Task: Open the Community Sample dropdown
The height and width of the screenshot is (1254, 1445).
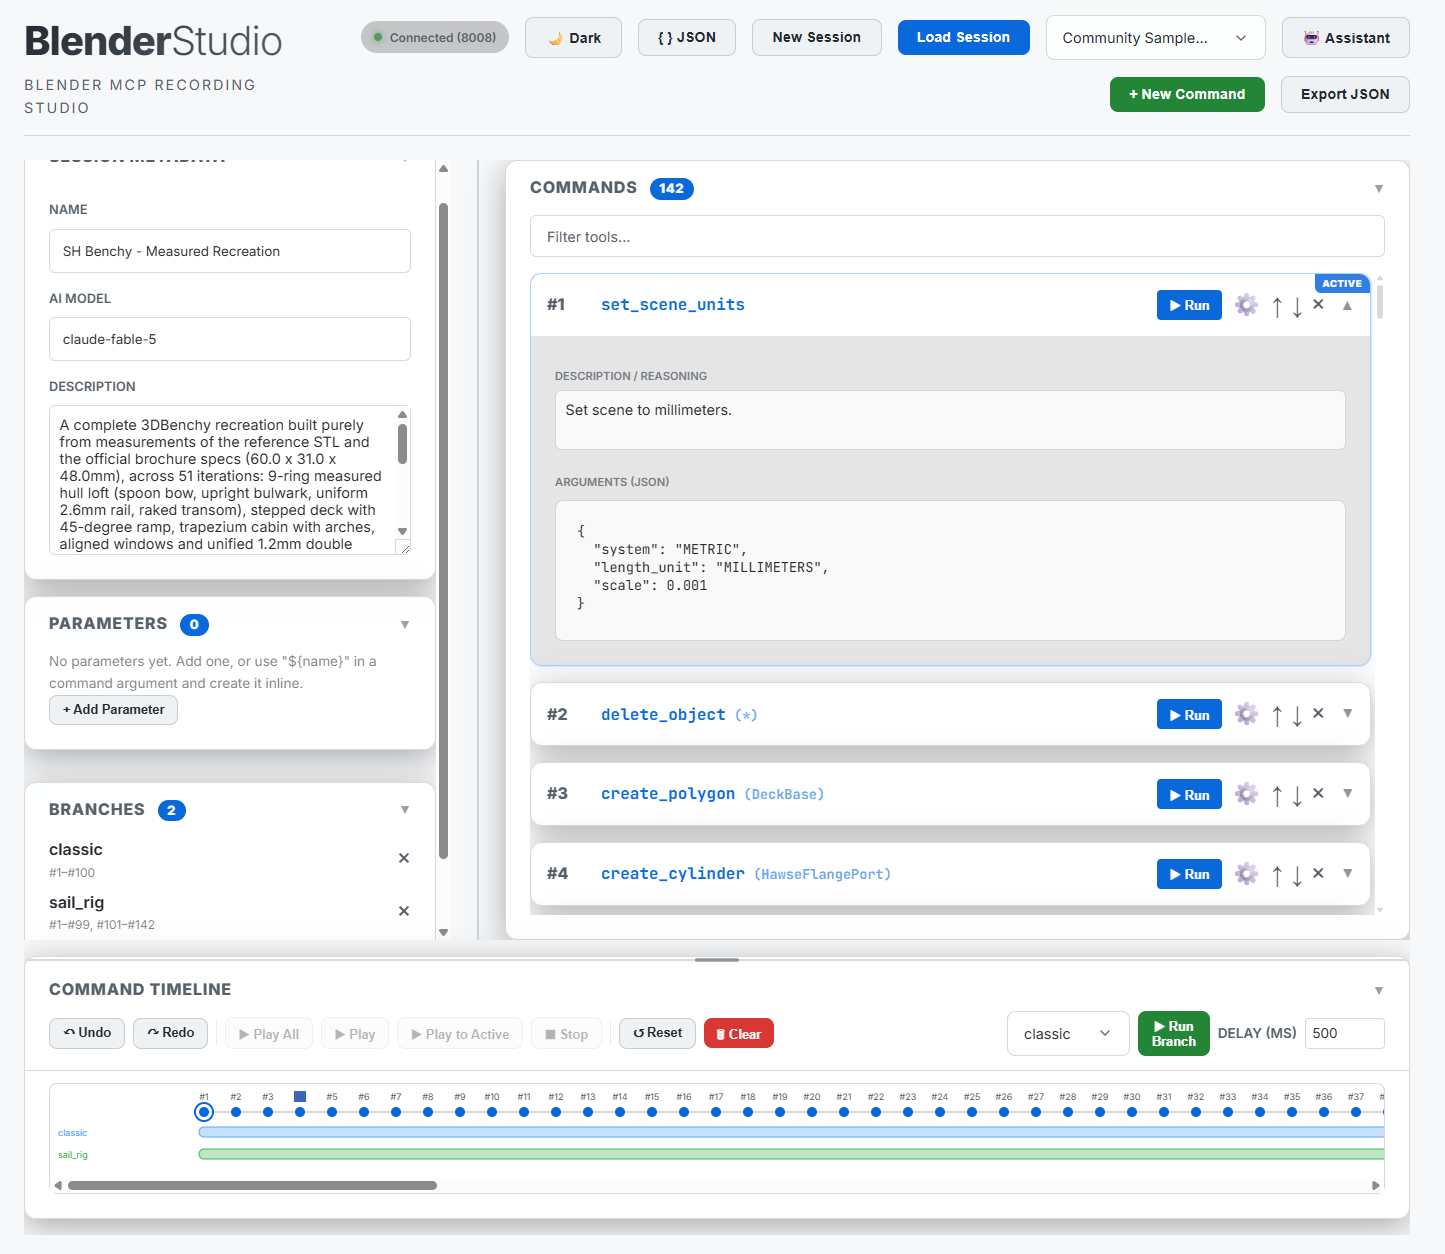Action: click(x=1155, y=38)
